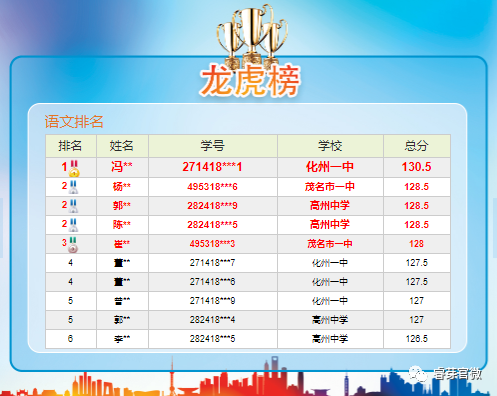Click 化州一中 in the 冯** row
This screenshot has width=497, height=396.
click(330, 167)
